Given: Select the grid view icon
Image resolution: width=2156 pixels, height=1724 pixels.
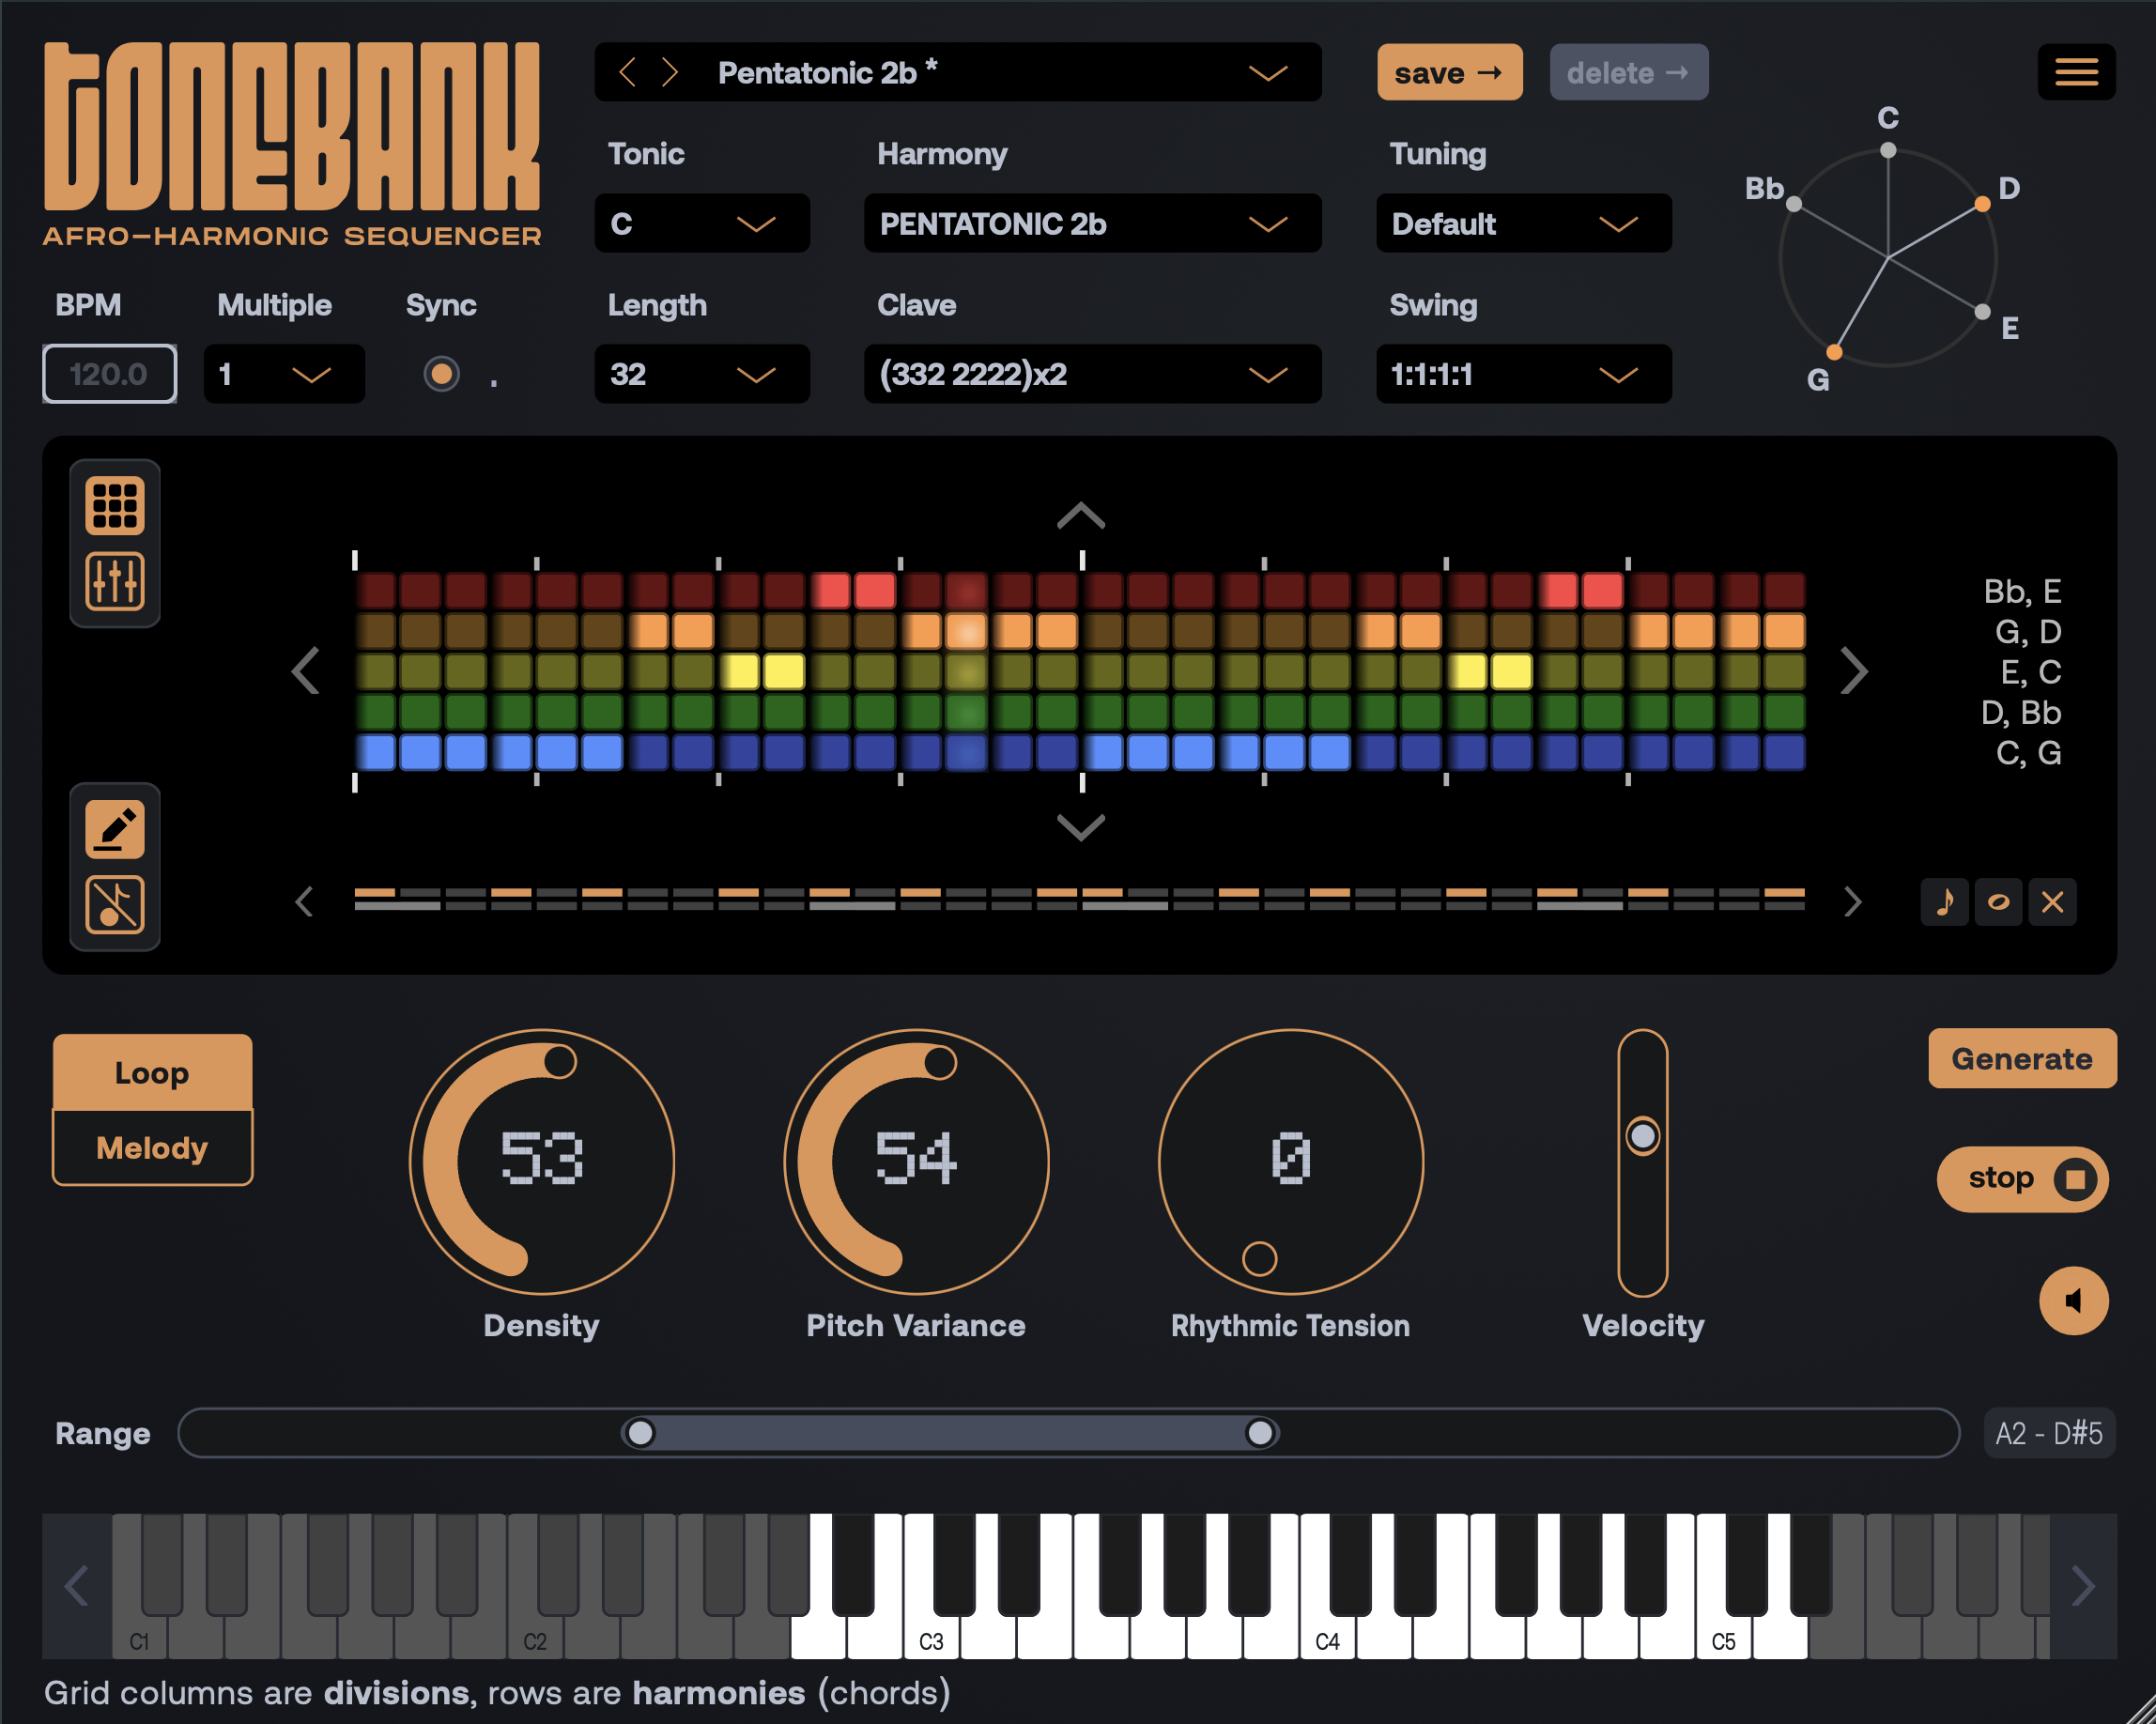Looking at the screenshot, I should (x=115, y=505).
